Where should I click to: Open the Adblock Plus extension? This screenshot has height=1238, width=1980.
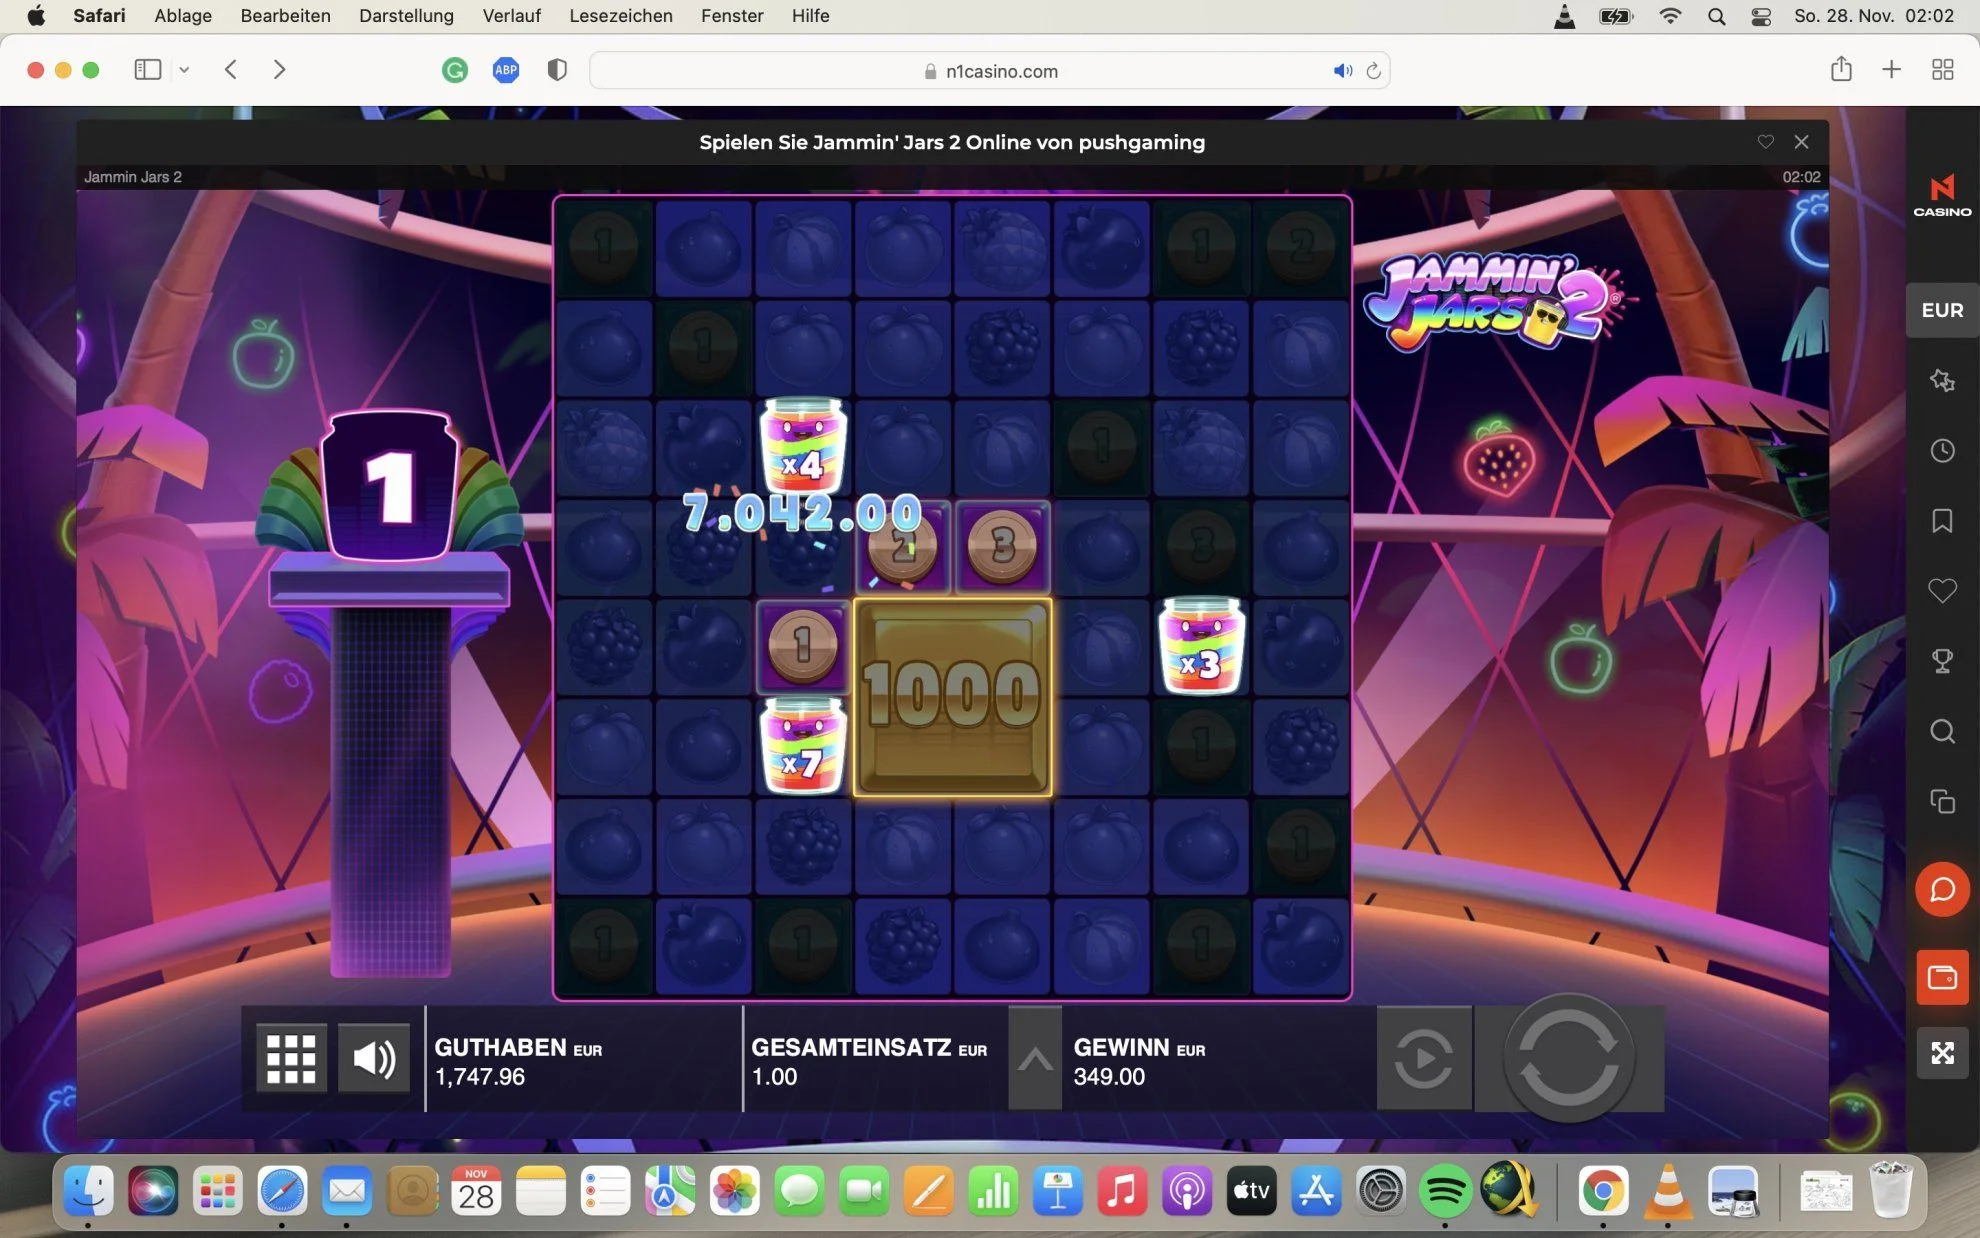(x=506, y=70)
